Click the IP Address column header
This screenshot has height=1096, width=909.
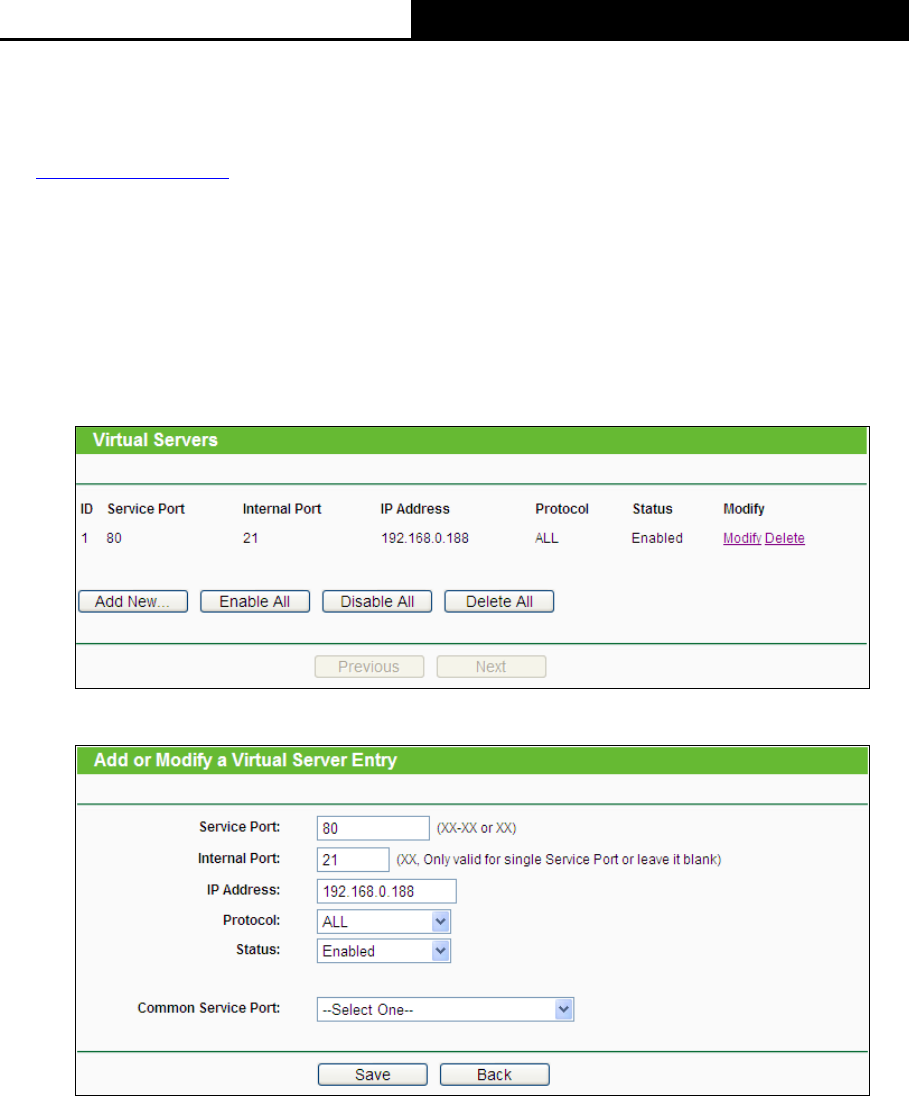point(415,509)
